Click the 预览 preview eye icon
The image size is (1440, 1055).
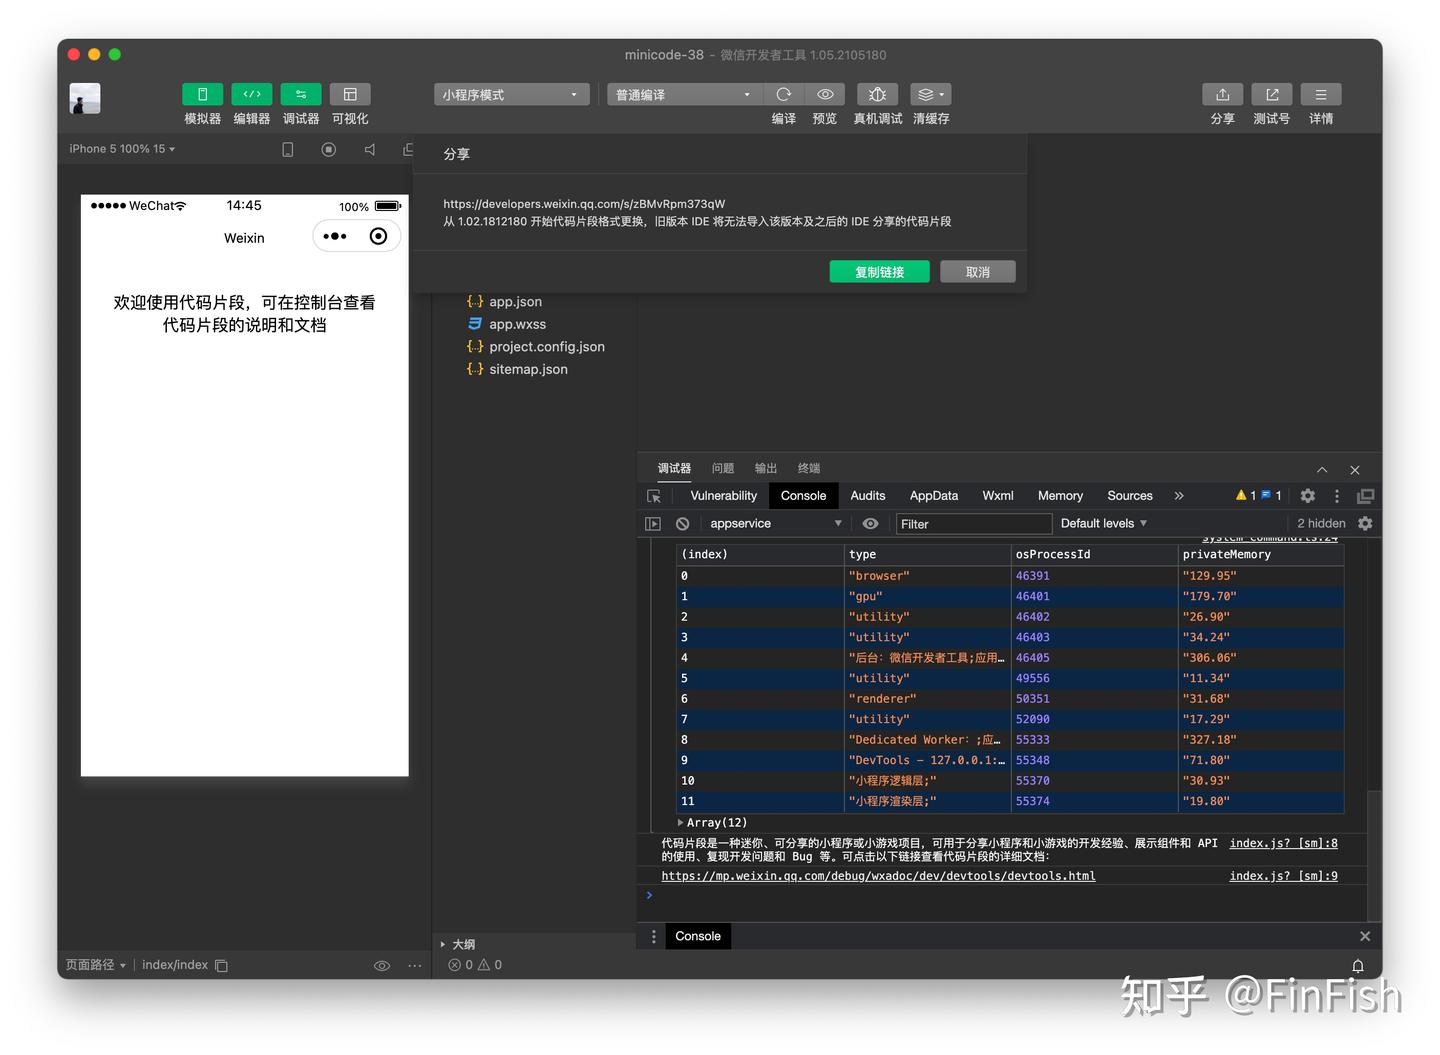825,94
